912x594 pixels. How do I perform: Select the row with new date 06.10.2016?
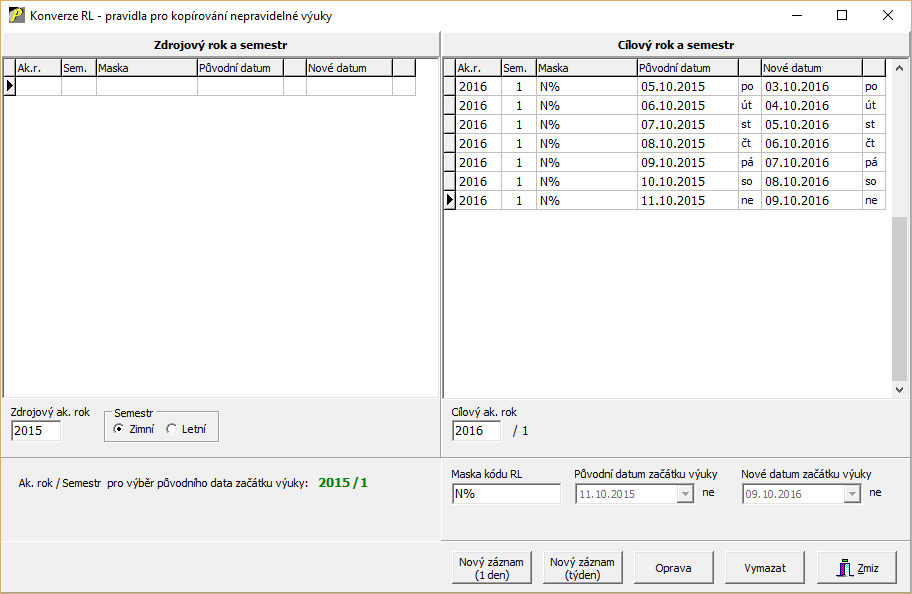tap(810, 144)
